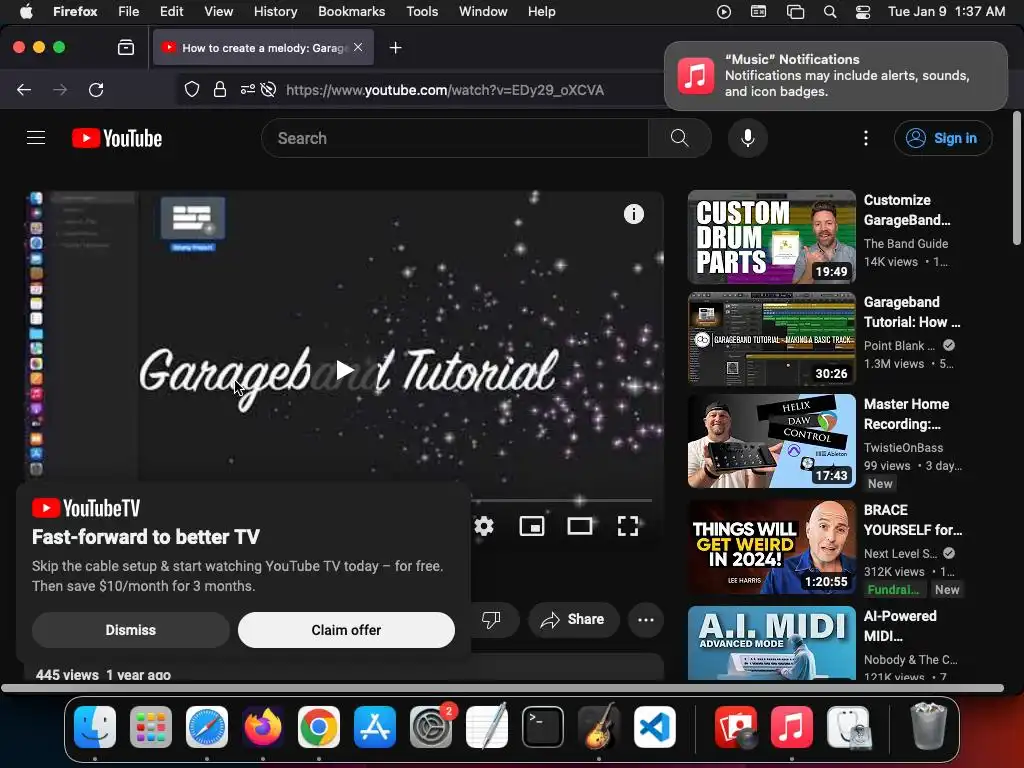Claim the YouTube TV offer
This screenshot has width=1024, height=768.
[346, 630]
